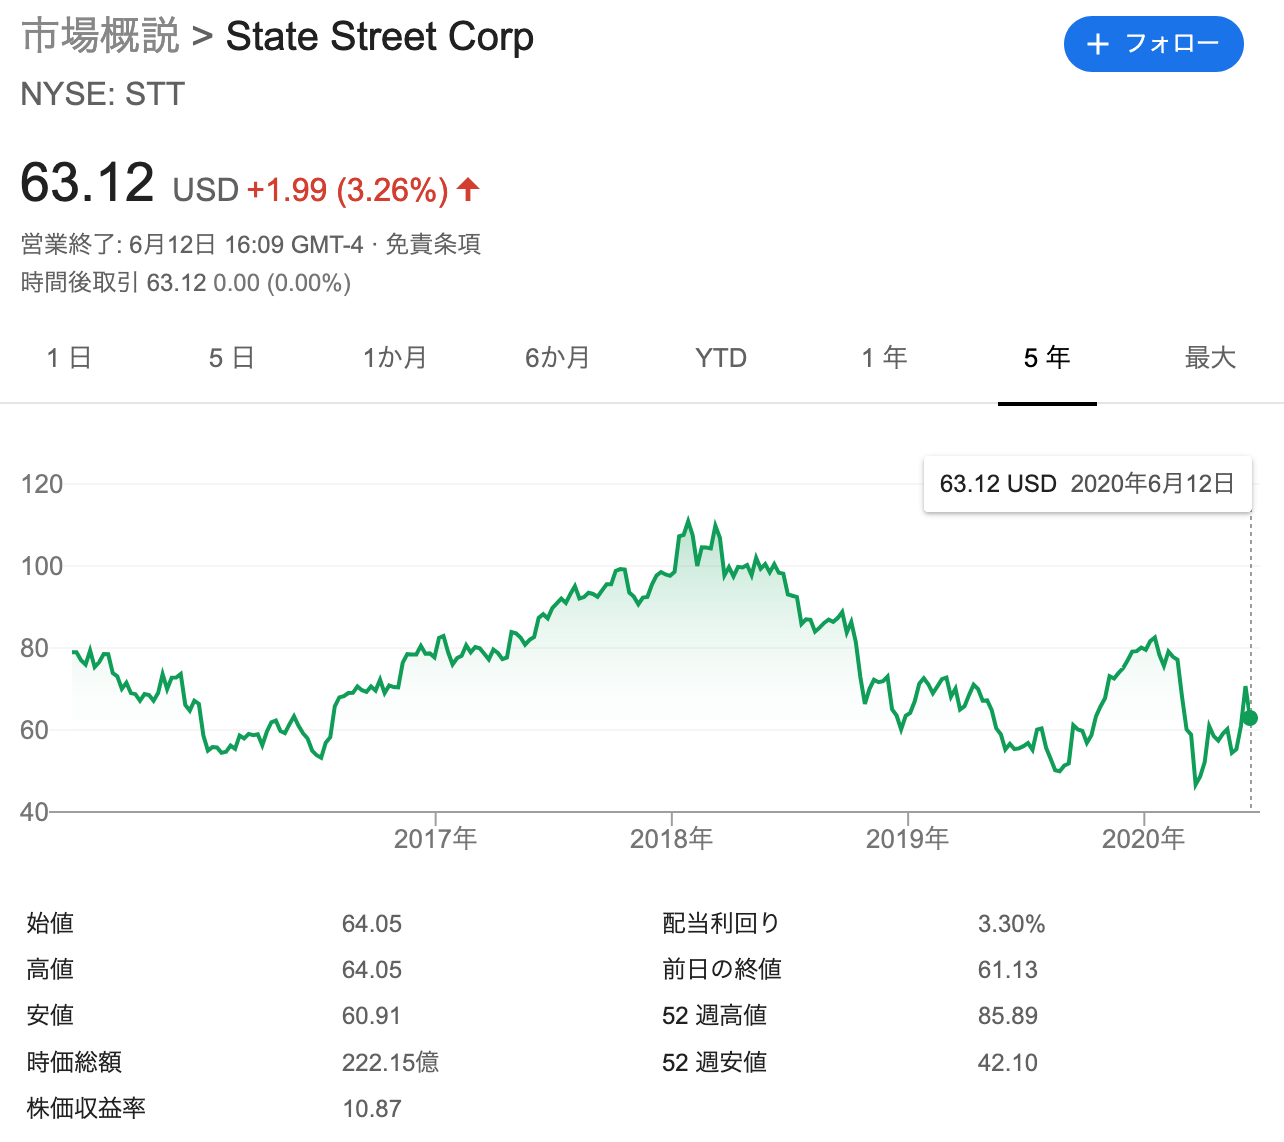Click the red upward arrow next to 3.26%
The image size is (1284, 1142).
pos(467,189)
